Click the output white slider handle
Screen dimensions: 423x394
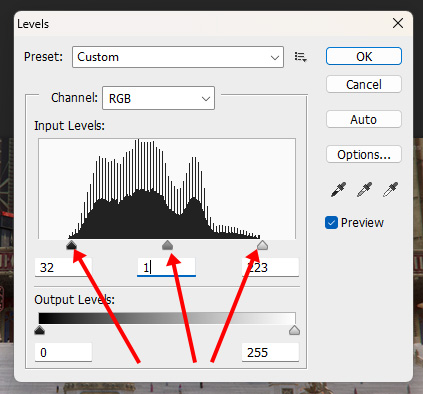[x=294, y=330]
